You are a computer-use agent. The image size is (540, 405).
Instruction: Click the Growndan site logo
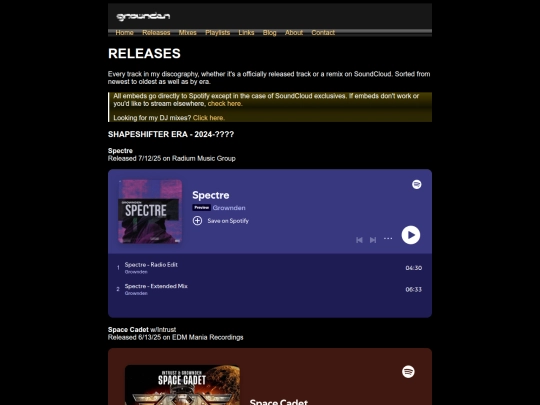pyautogui.click(x=143, y=16)
